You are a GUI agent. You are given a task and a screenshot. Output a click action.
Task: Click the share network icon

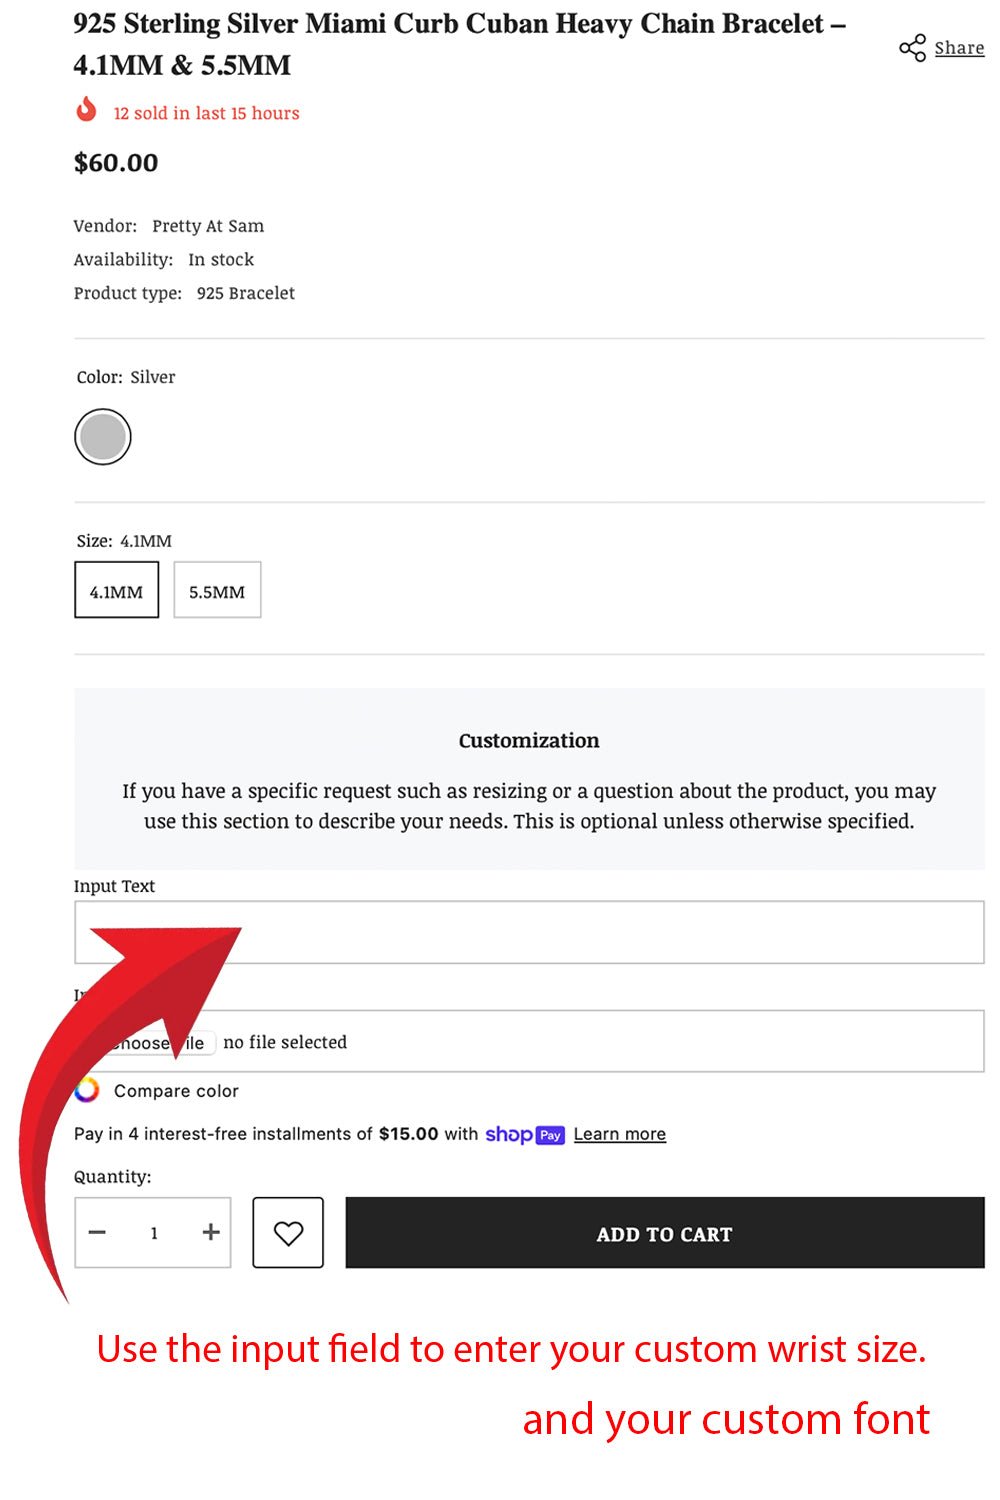pos(912,48)
